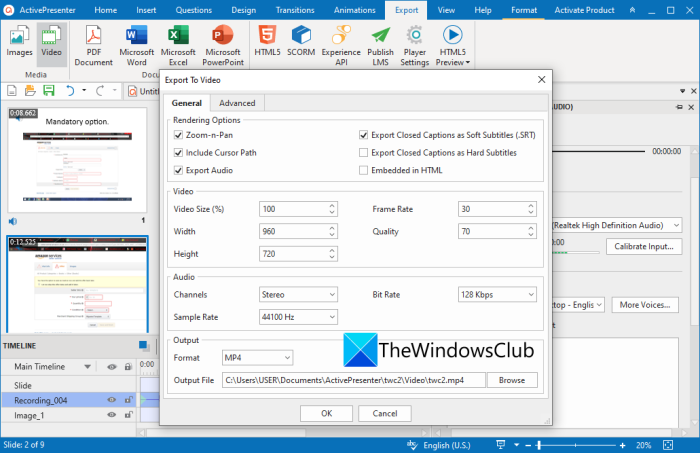Screen dimensions: 700x453
Task: Open the output Format MP4 dropdown
Action: point(257,357)
